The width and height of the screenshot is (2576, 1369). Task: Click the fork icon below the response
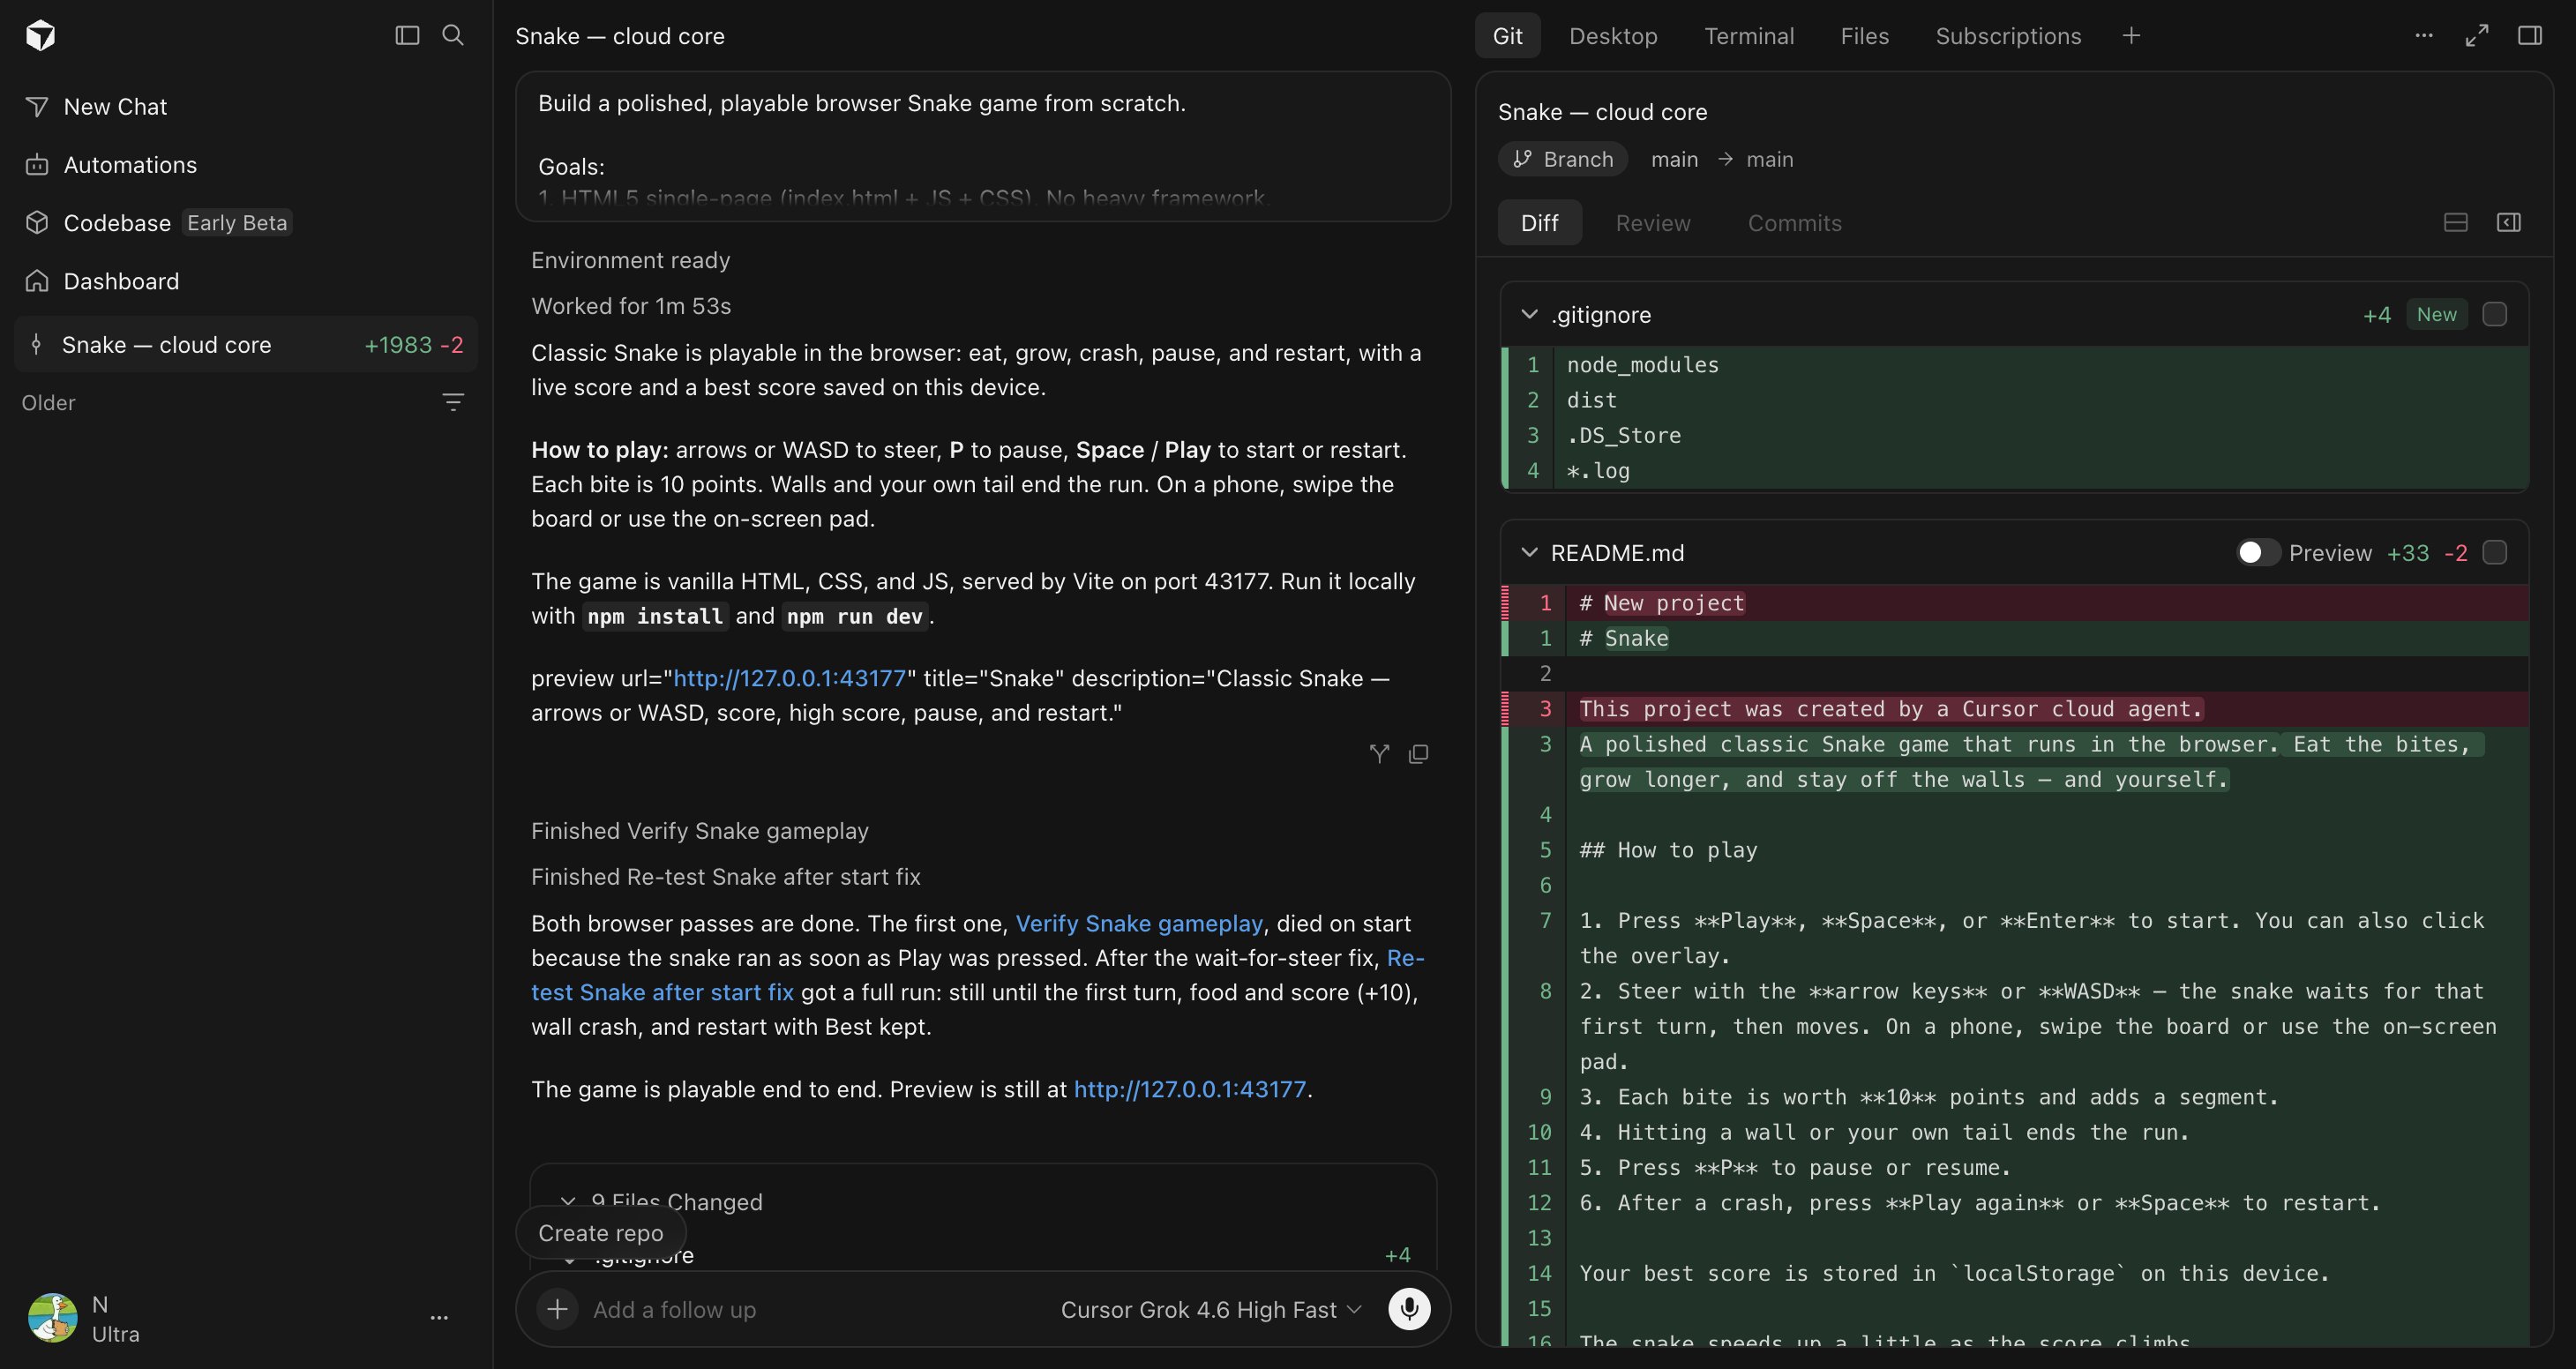tap(1379, 754)
